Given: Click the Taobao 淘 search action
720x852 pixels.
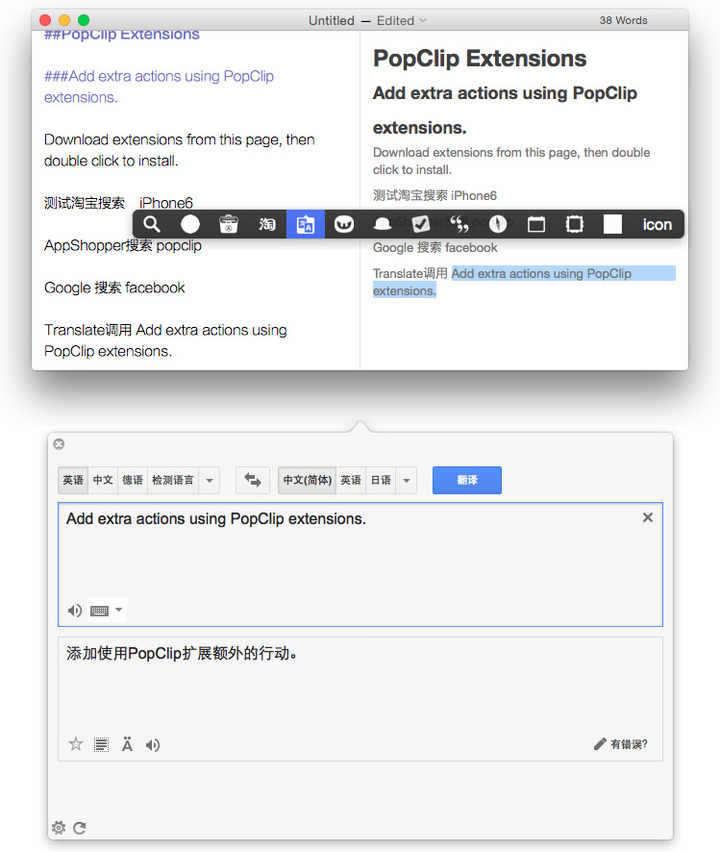Looking at the screenshot, I should click(x=267, y=224).
